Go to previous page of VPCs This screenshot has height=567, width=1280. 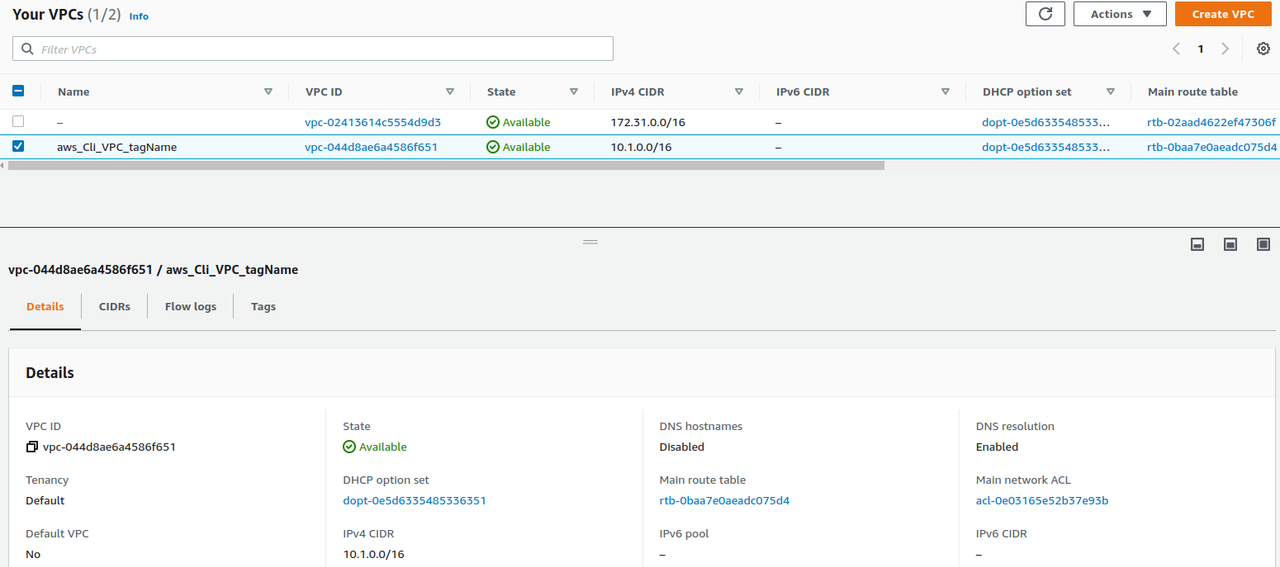[1176, 49]
